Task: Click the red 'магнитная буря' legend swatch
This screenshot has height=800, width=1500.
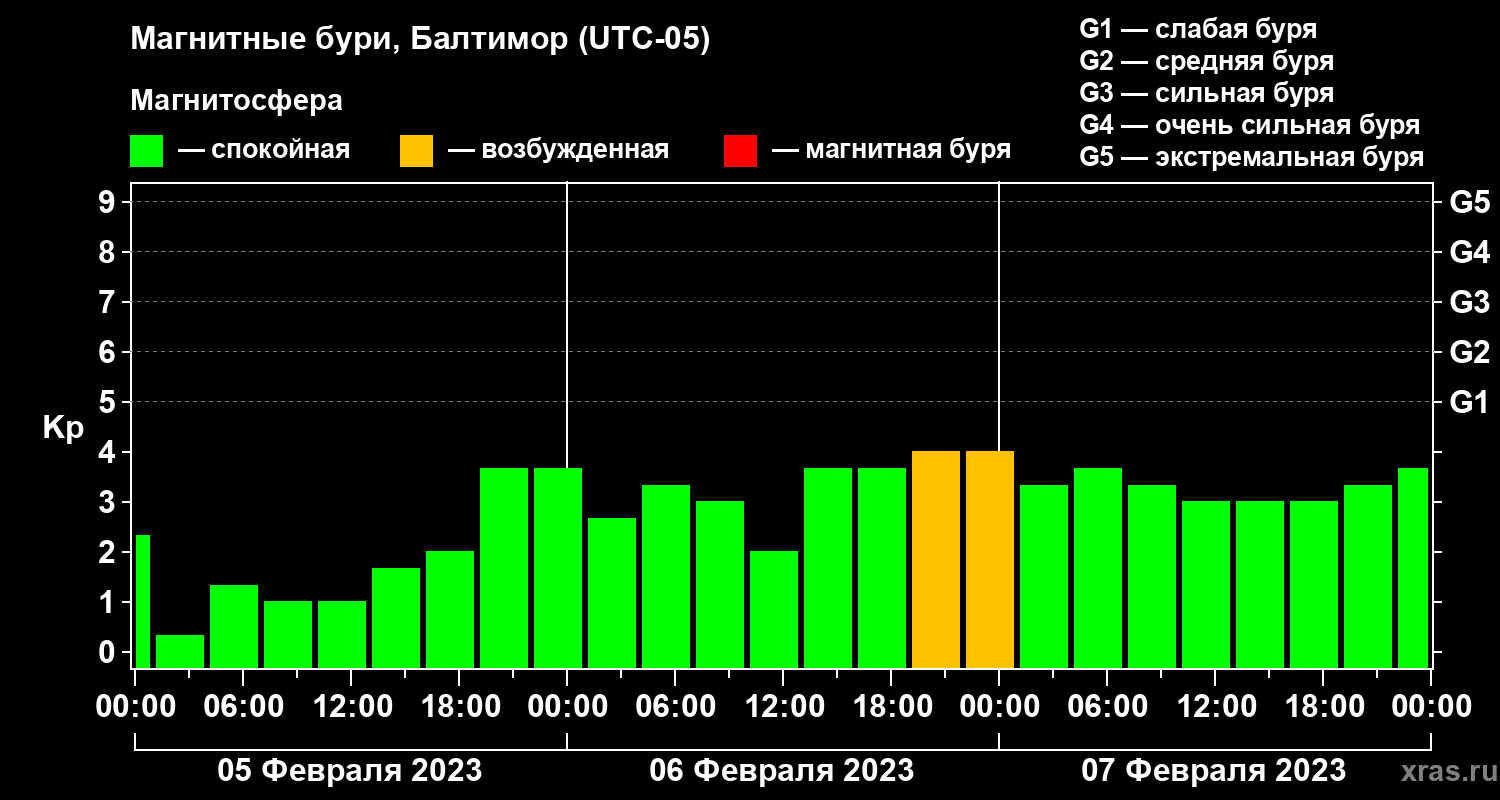Action: 740,151
